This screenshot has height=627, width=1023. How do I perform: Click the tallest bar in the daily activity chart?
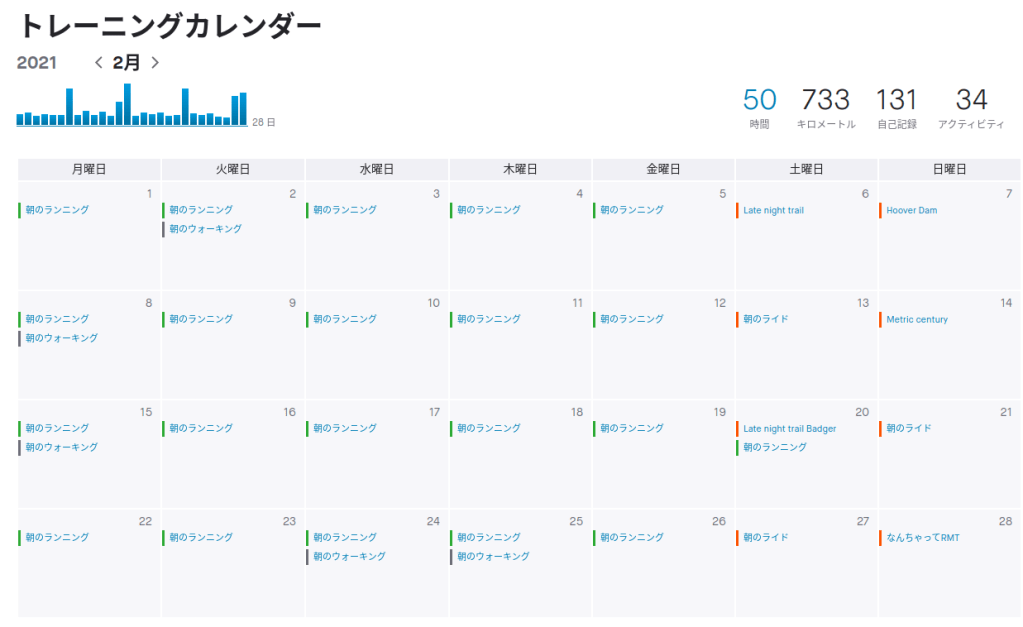(127, 104)
